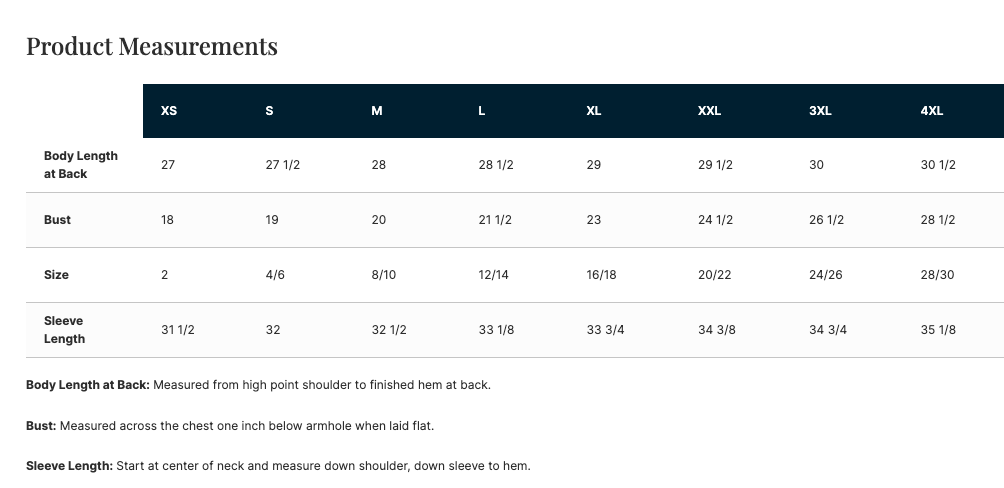
Task: Click the Product Measurements heading
Action: pos(152,46)
